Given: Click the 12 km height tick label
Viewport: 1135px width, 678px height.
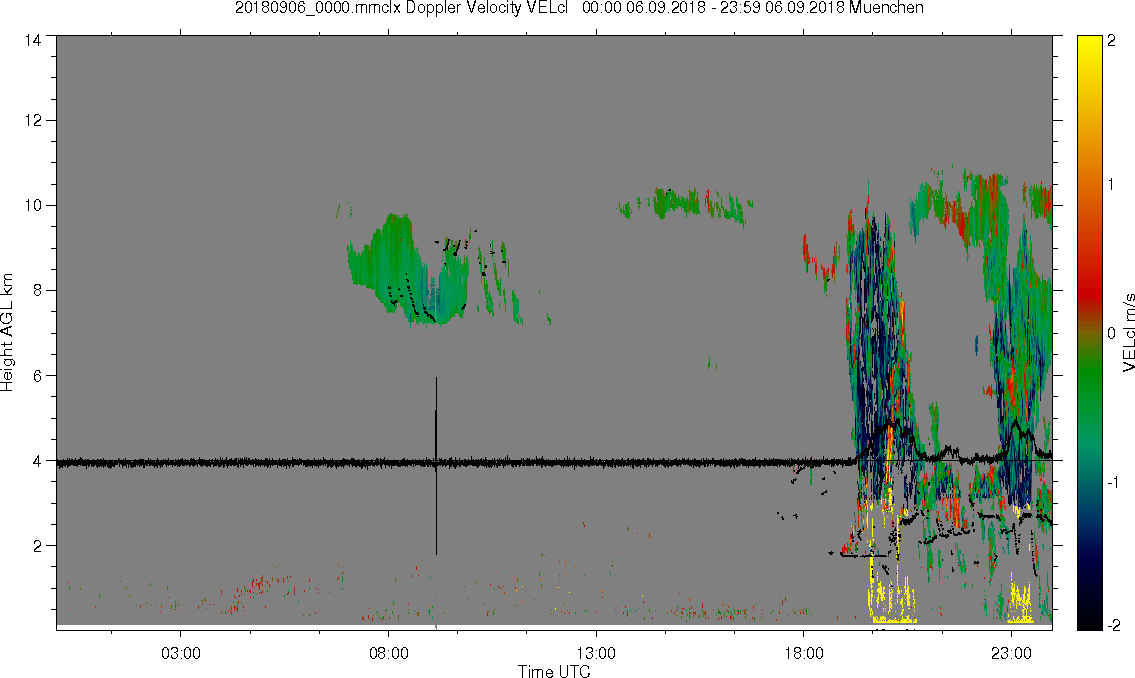Looking at the screenshot, I should (x=33, y=120).
